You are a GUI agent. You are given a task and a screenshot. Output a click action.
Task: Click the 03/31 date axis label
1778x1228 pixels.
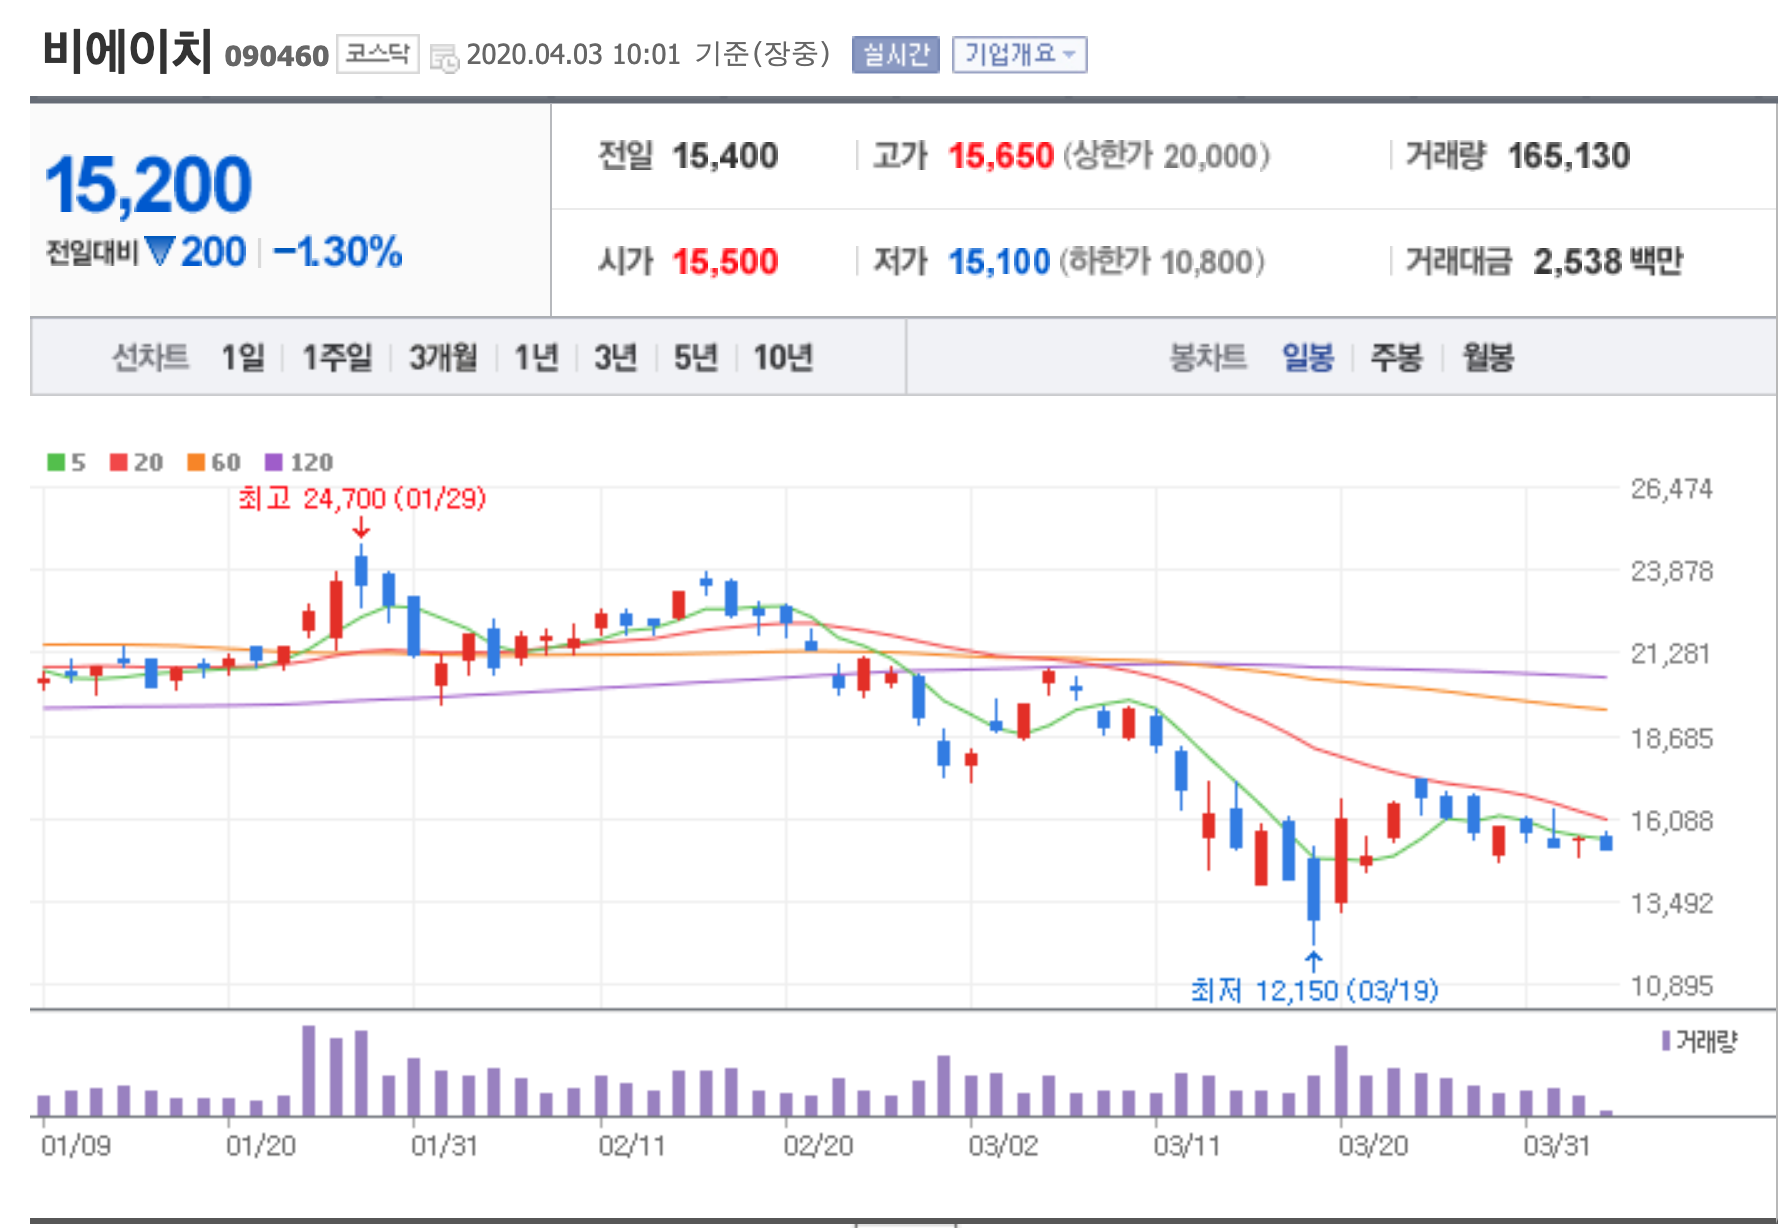point(1556,1146)
